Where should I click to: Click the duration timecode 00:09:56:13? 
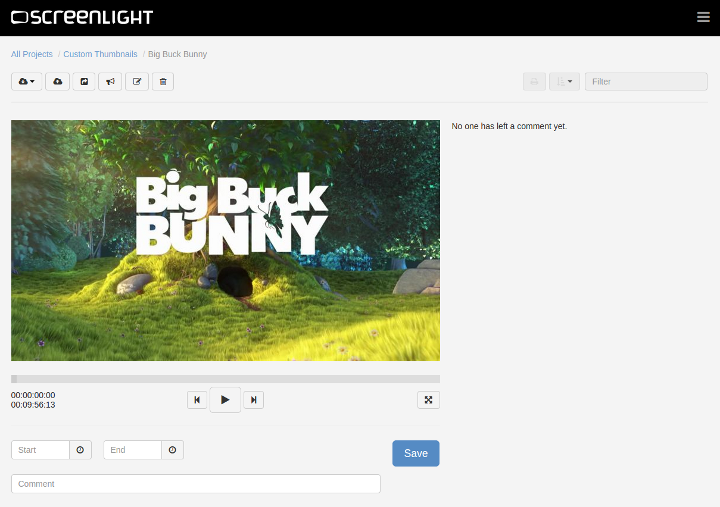click(33, 405)
